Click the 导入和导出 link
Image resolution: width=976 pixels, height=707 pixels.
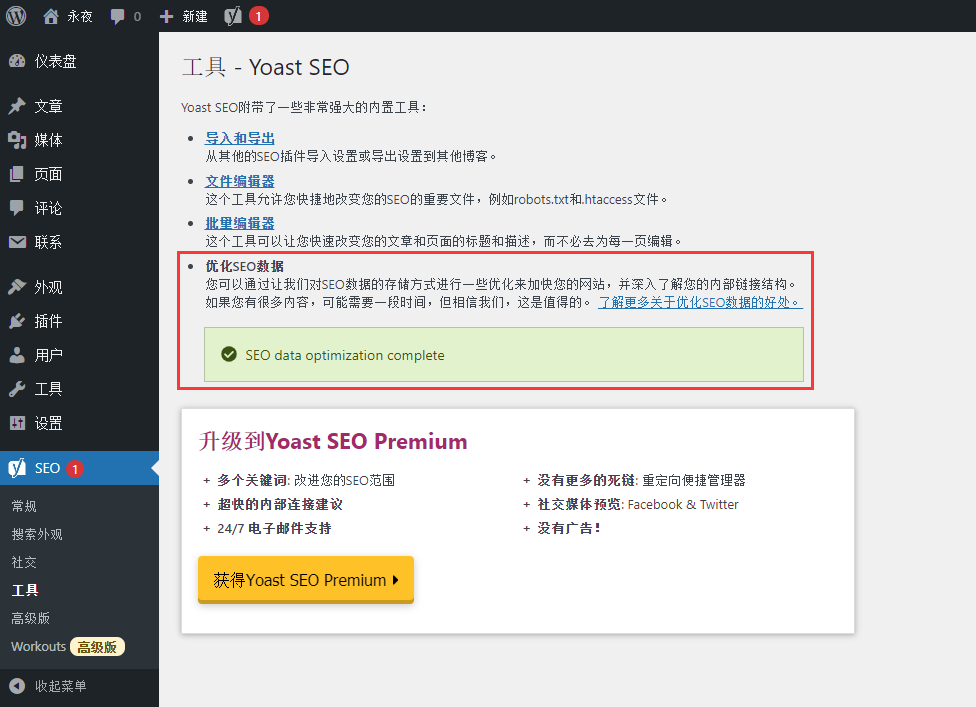point(240,138)
